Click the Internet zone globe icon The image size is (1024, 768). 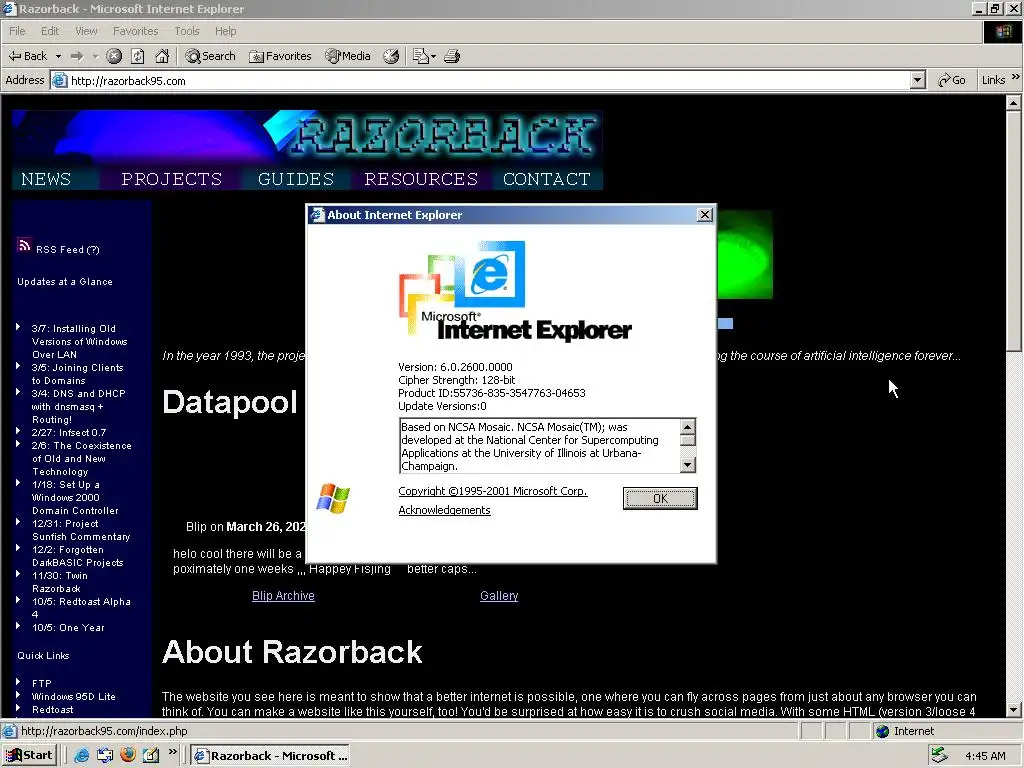pos(882,731)
